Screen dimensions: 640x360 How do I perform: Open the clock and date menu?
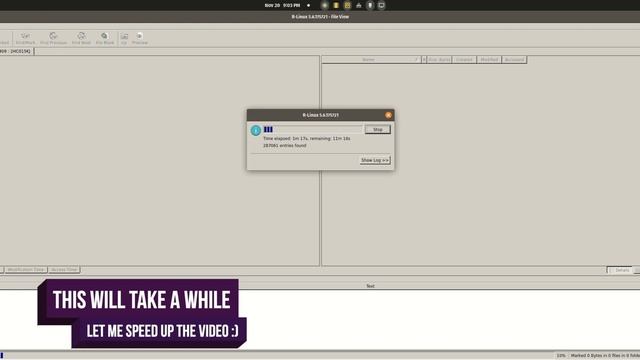282,5
